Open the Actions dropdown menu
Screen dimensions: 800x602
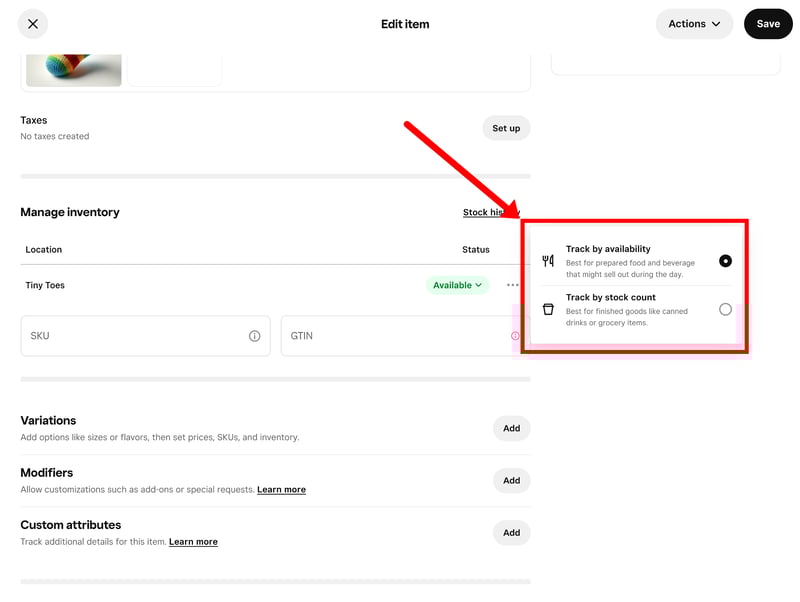(694, 24)
